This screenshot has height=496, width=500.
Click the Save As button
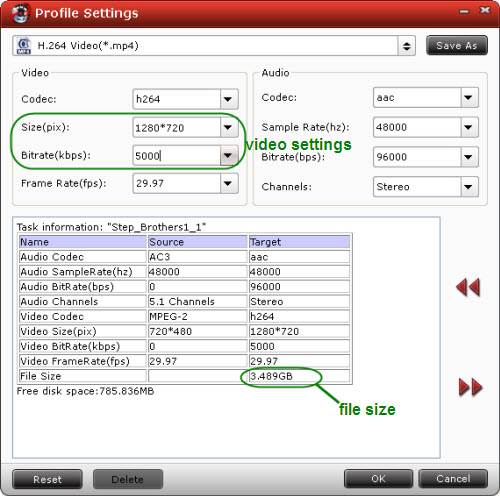(457, 45)
